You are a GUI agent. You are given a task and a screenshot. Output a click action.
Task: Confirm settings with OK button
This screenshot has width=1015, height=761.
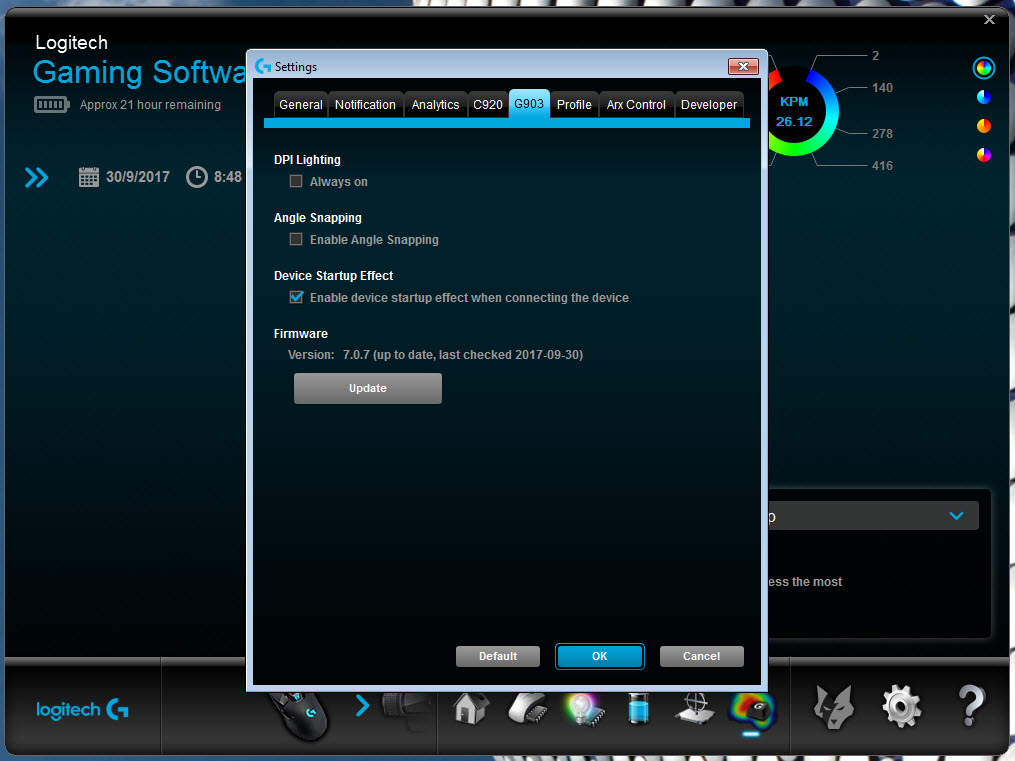[599, 656]
